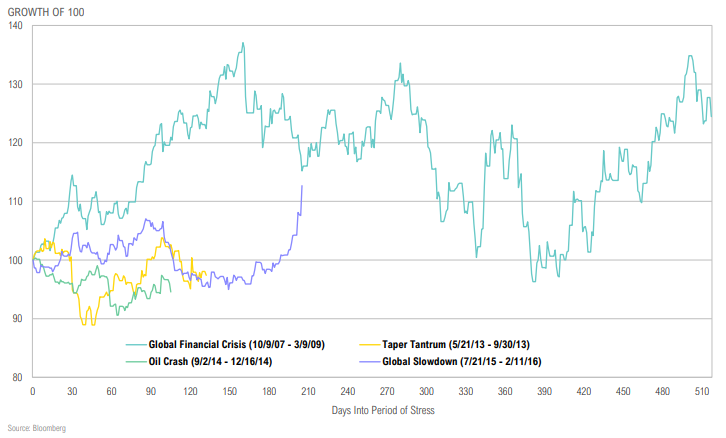Click the 510 x-axis tick label
726x438 pixels.
click(x=702, y=392)
